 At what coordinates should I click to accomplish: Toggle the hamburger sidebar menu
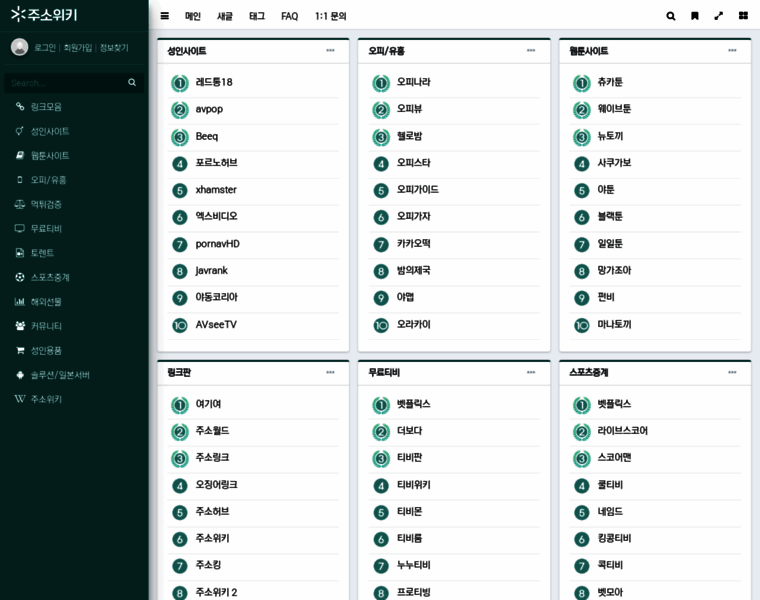point(165,16)
